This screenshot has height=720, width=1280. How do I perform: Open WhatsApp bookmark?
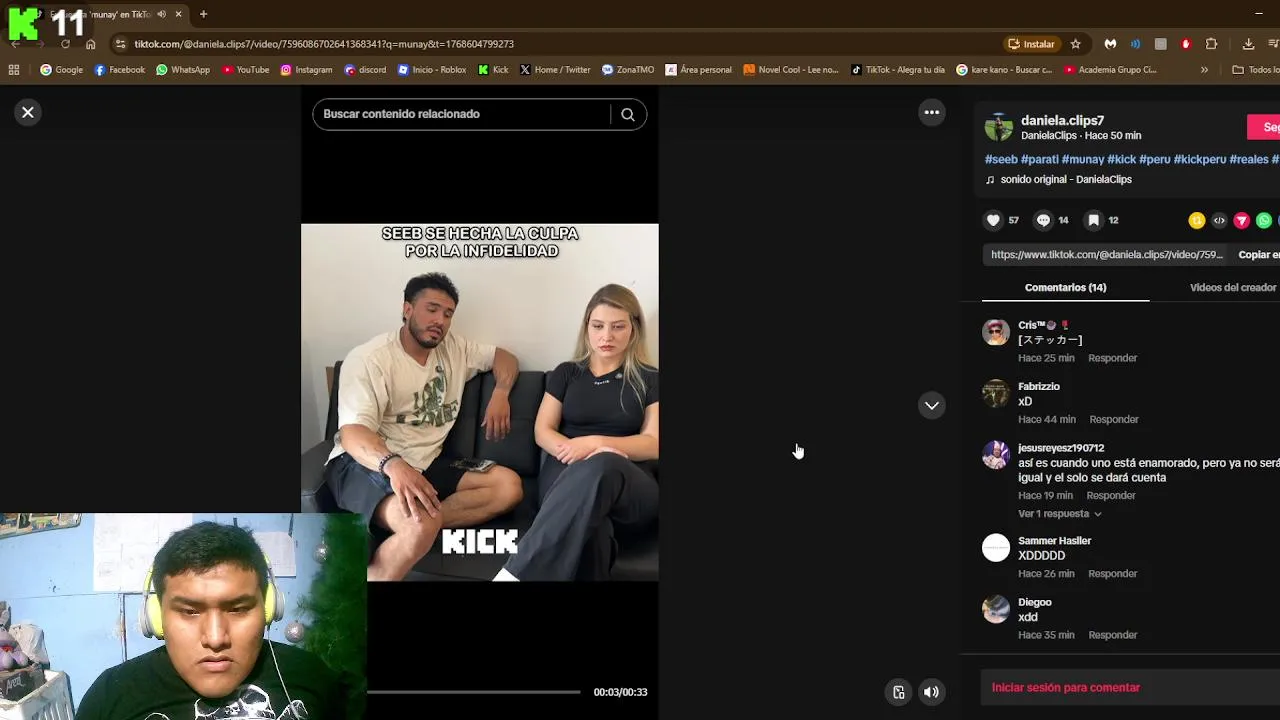pos(183,70)
